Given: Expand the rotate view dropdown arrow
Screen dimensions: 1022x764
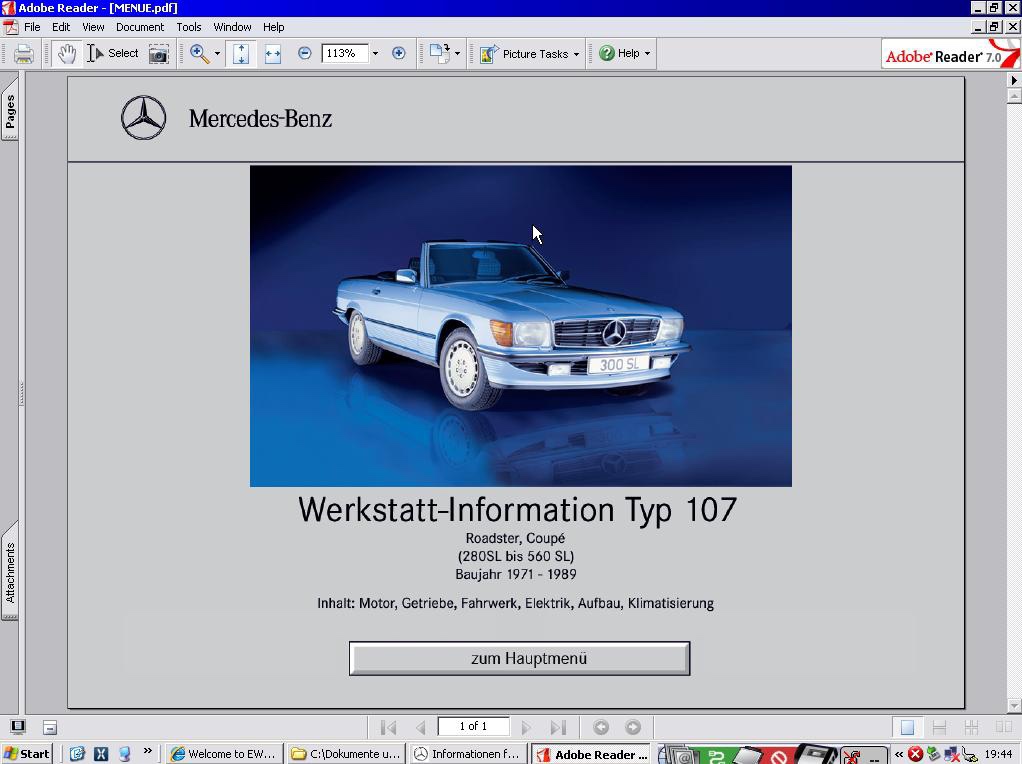Looking at the screenshot, I should pos(458,53).
